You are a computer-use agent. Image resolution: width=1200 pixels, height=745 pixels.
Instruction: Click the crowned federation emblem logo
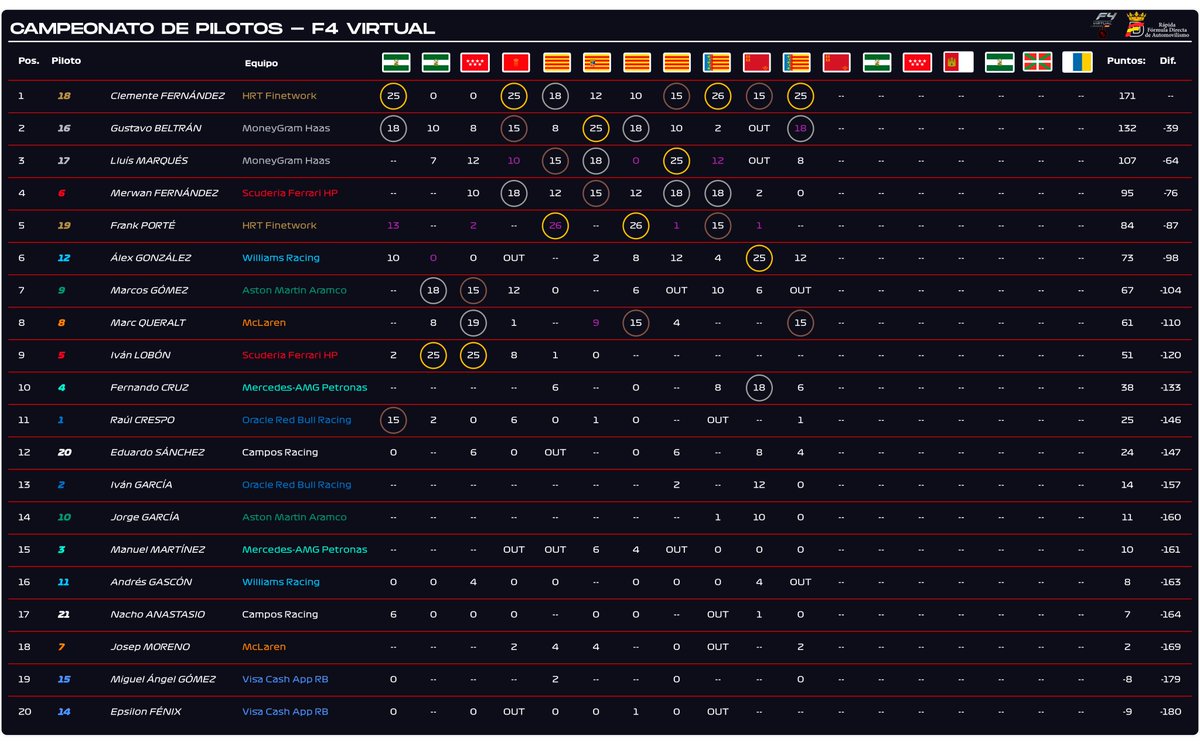pos(1135,25)
